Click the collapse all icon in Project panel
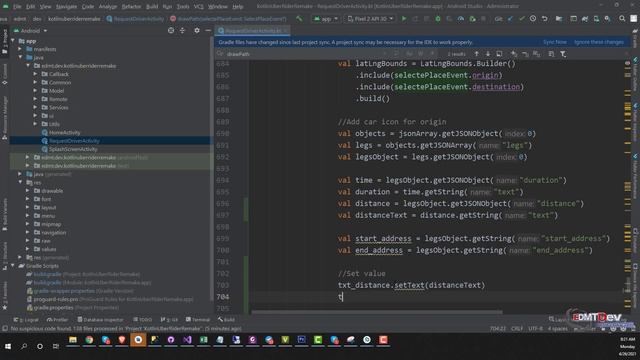This screenshot has height=360, width=640. point(182,31)
